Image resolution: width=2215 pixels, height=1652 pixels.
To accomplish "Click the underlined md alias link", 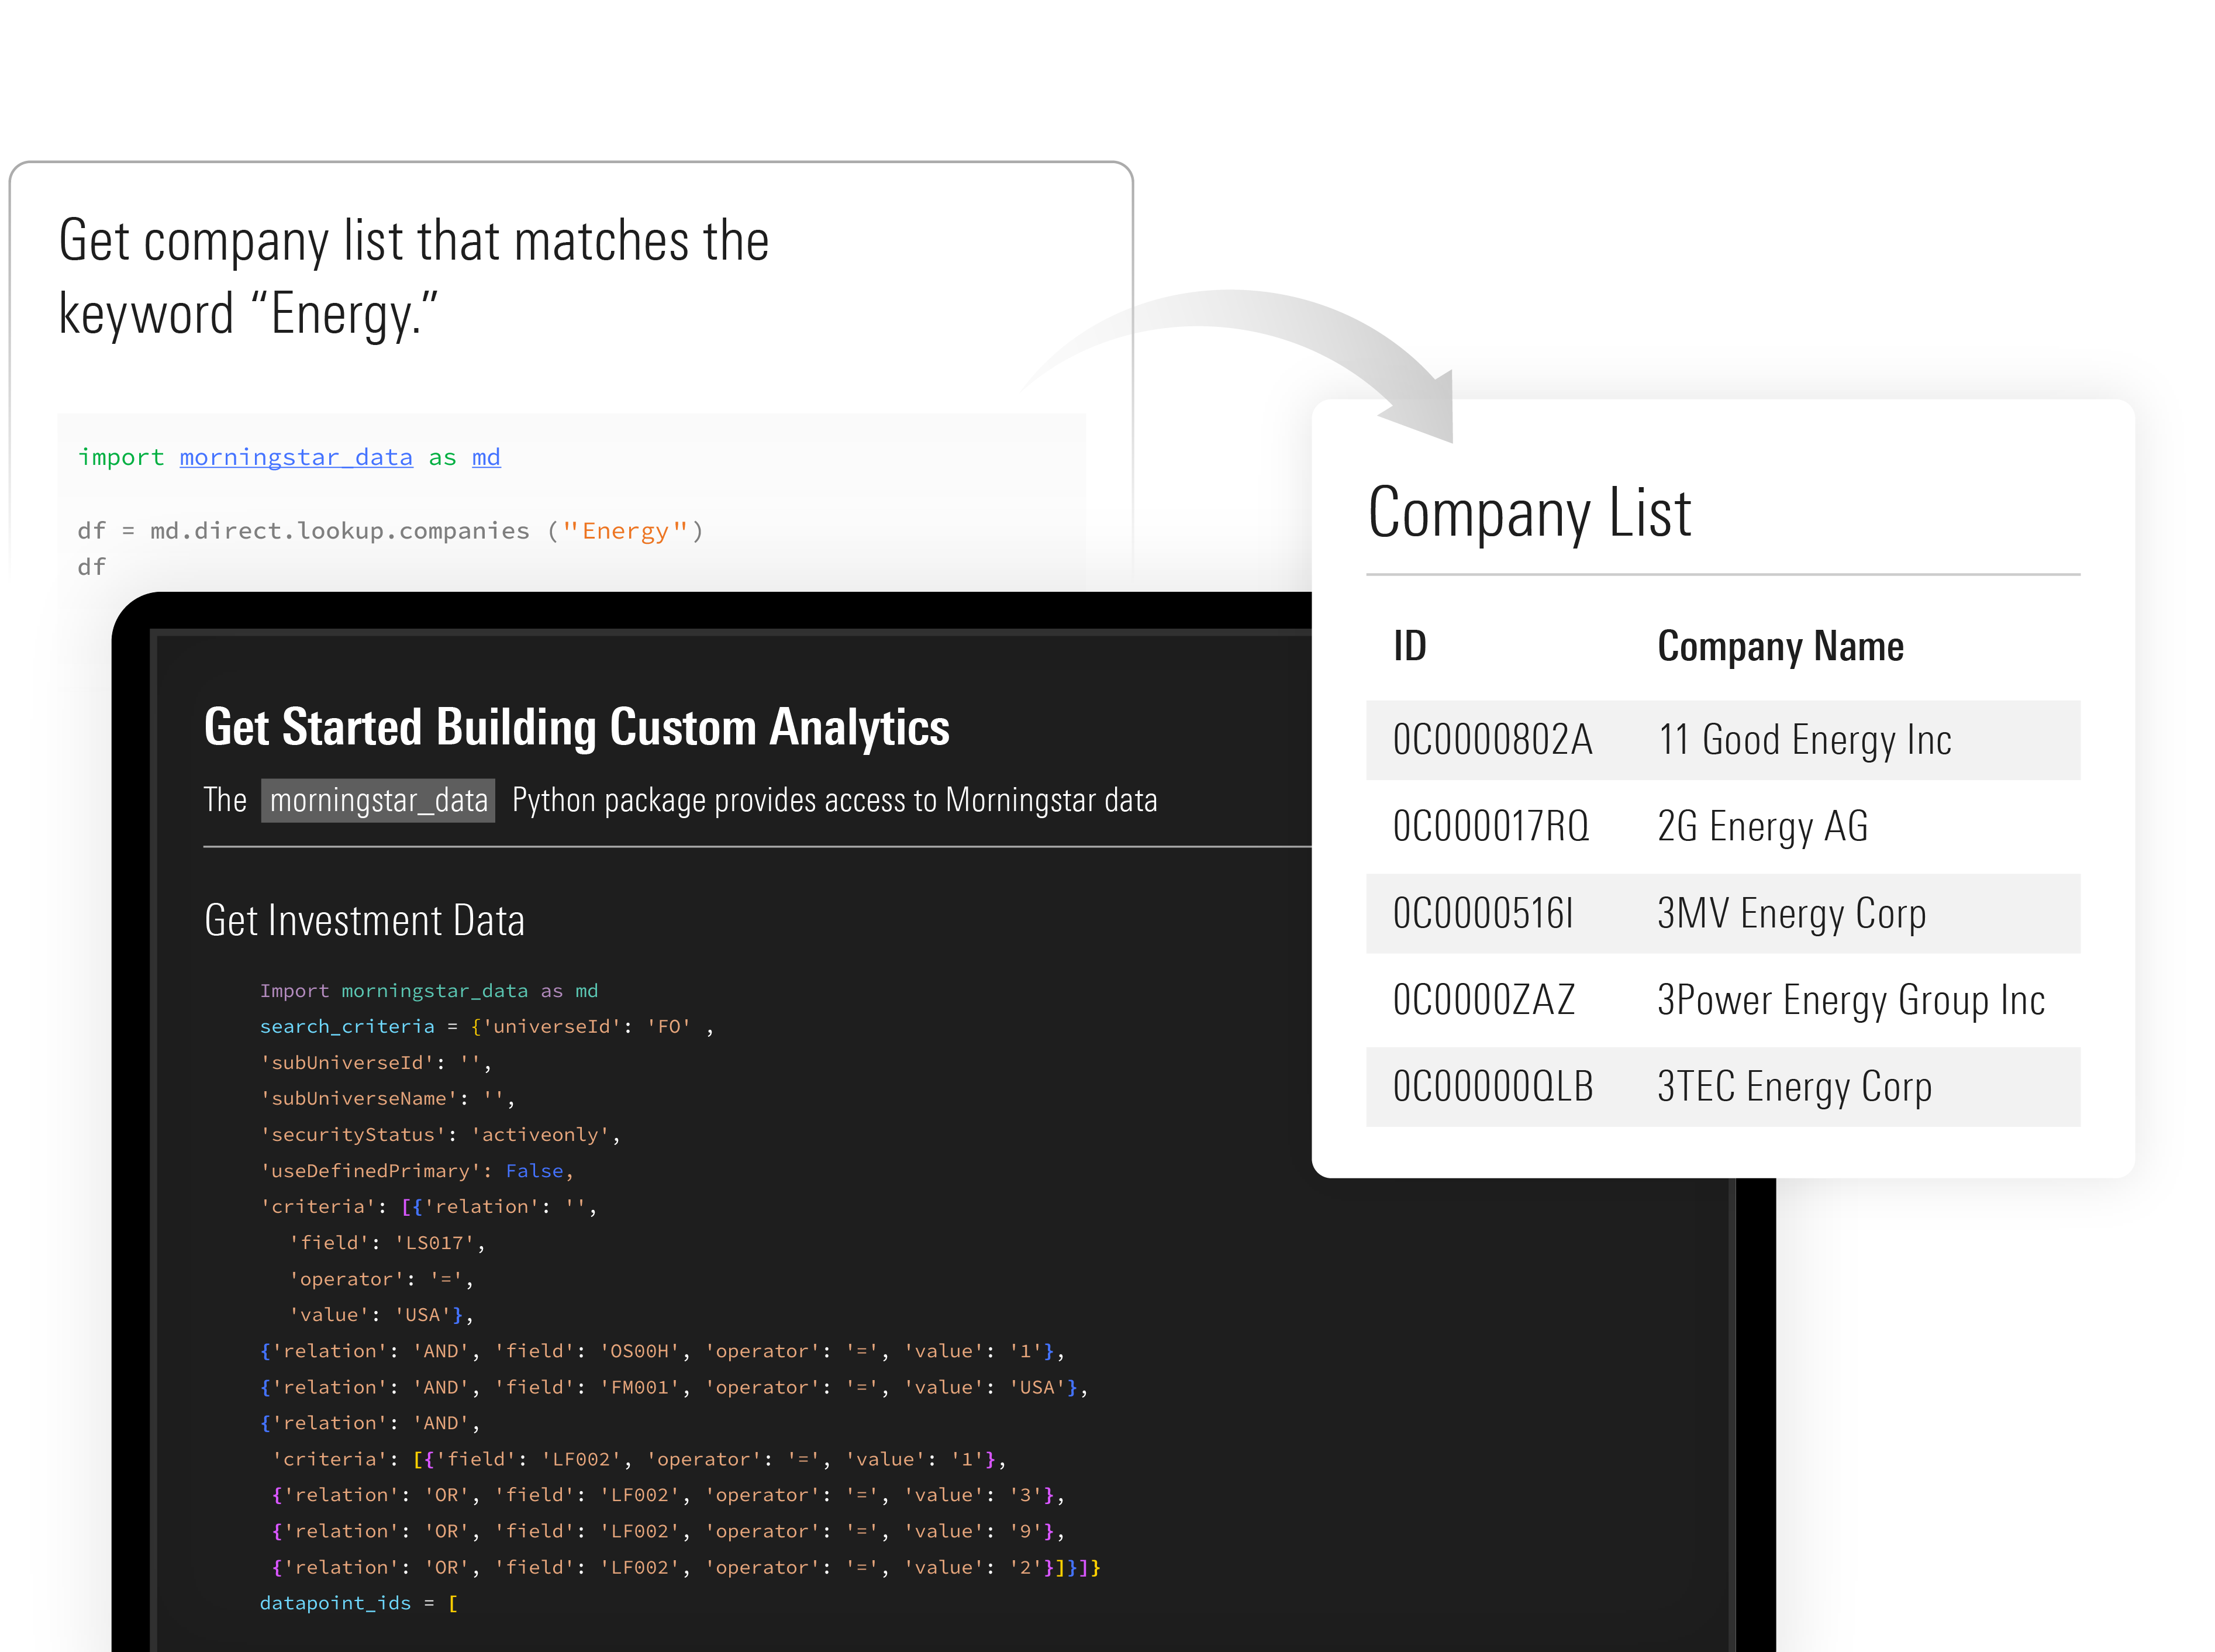I will click(486, 457).
